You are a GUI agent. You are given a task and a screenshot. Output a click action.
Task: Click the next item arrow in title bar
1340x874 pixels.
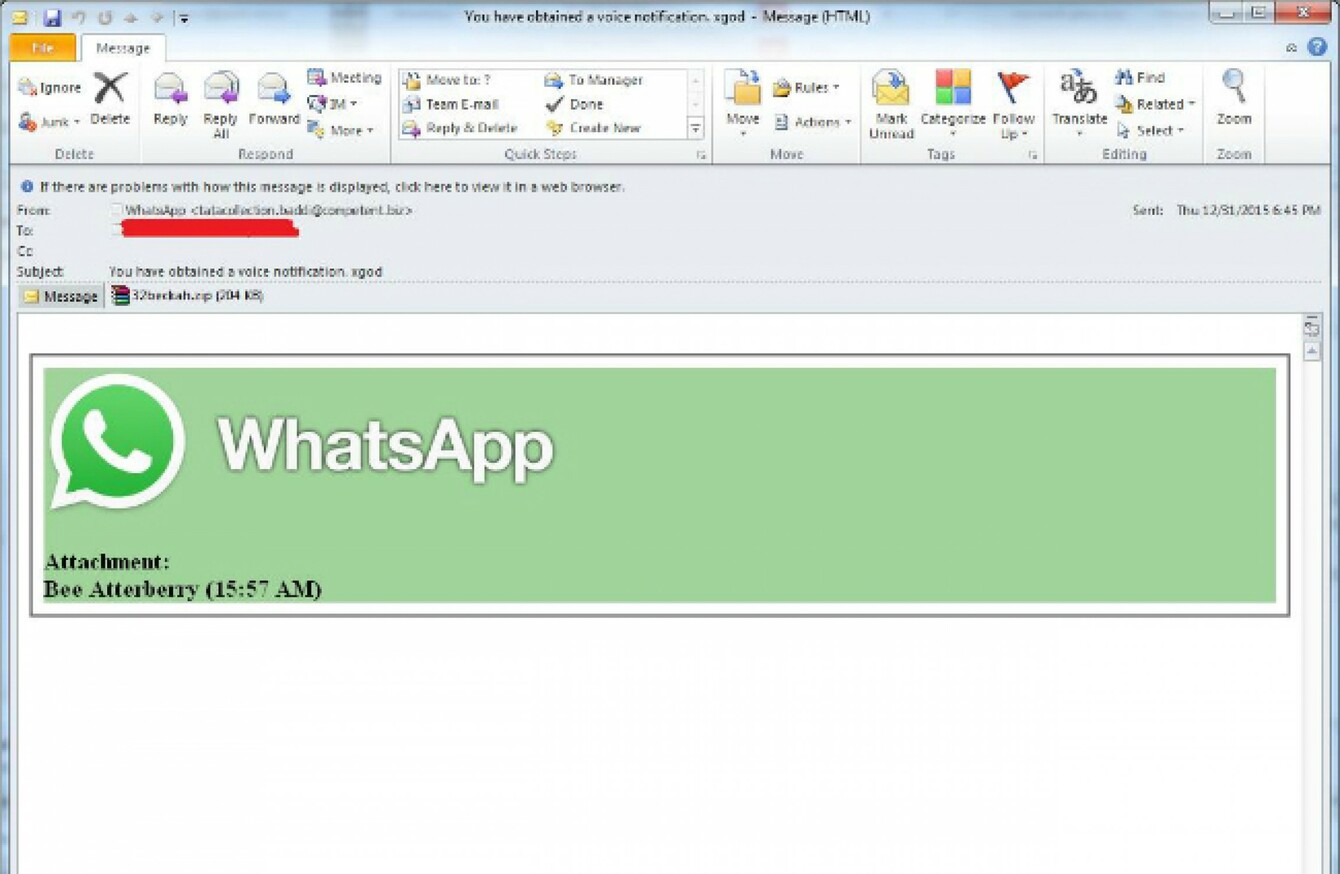157,17
